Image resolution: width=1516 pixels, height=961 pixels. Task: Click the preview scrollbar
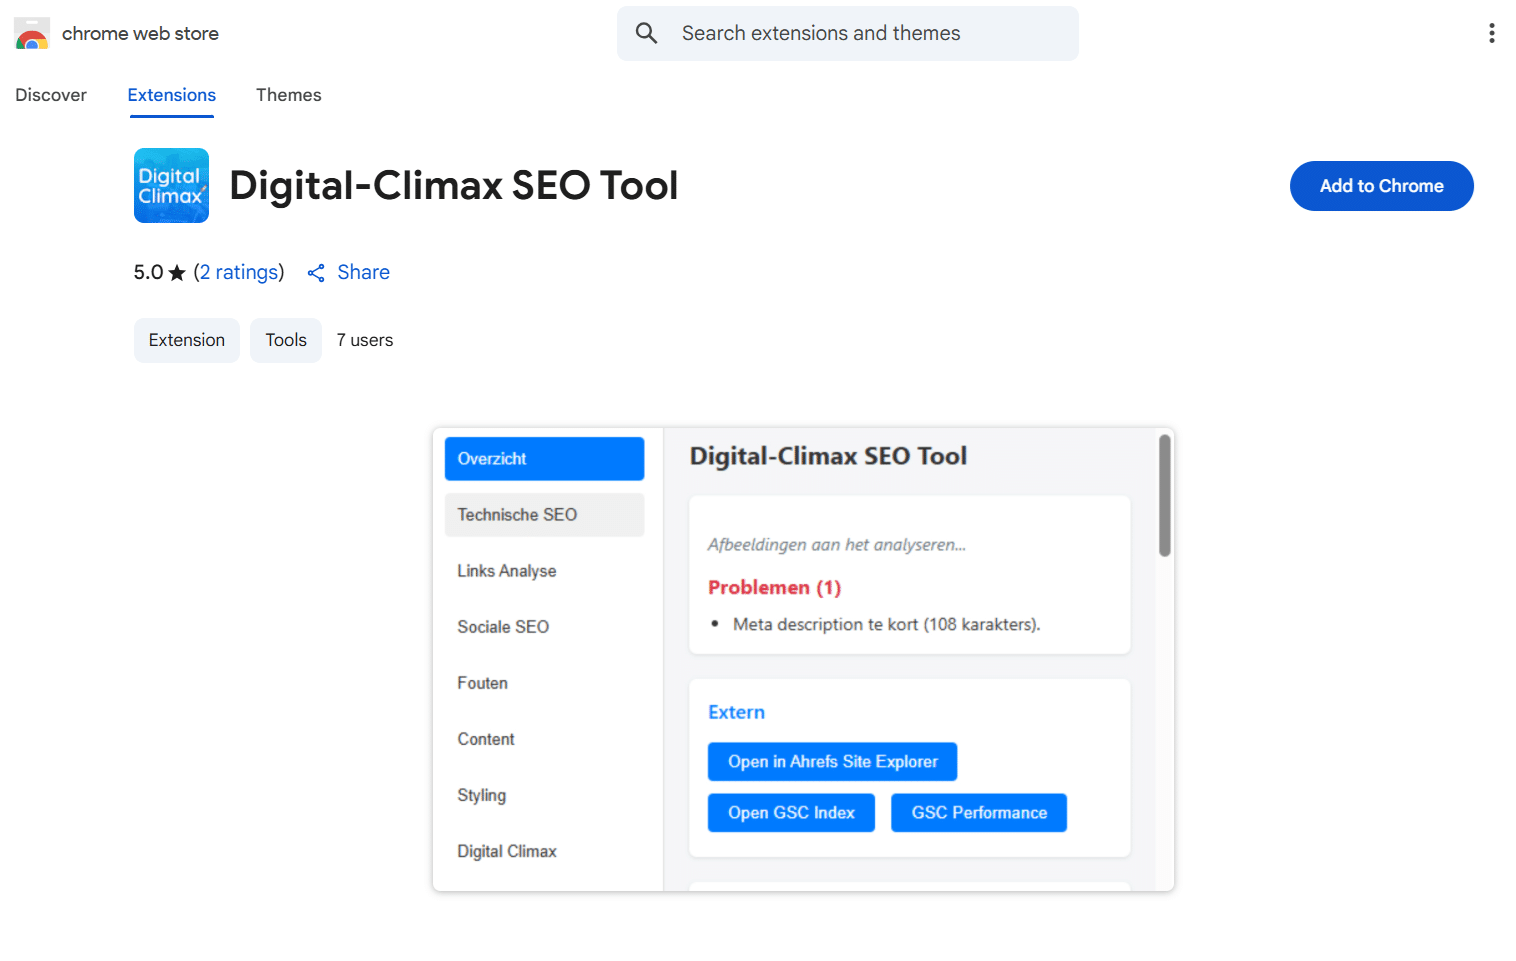[1164, 493]
